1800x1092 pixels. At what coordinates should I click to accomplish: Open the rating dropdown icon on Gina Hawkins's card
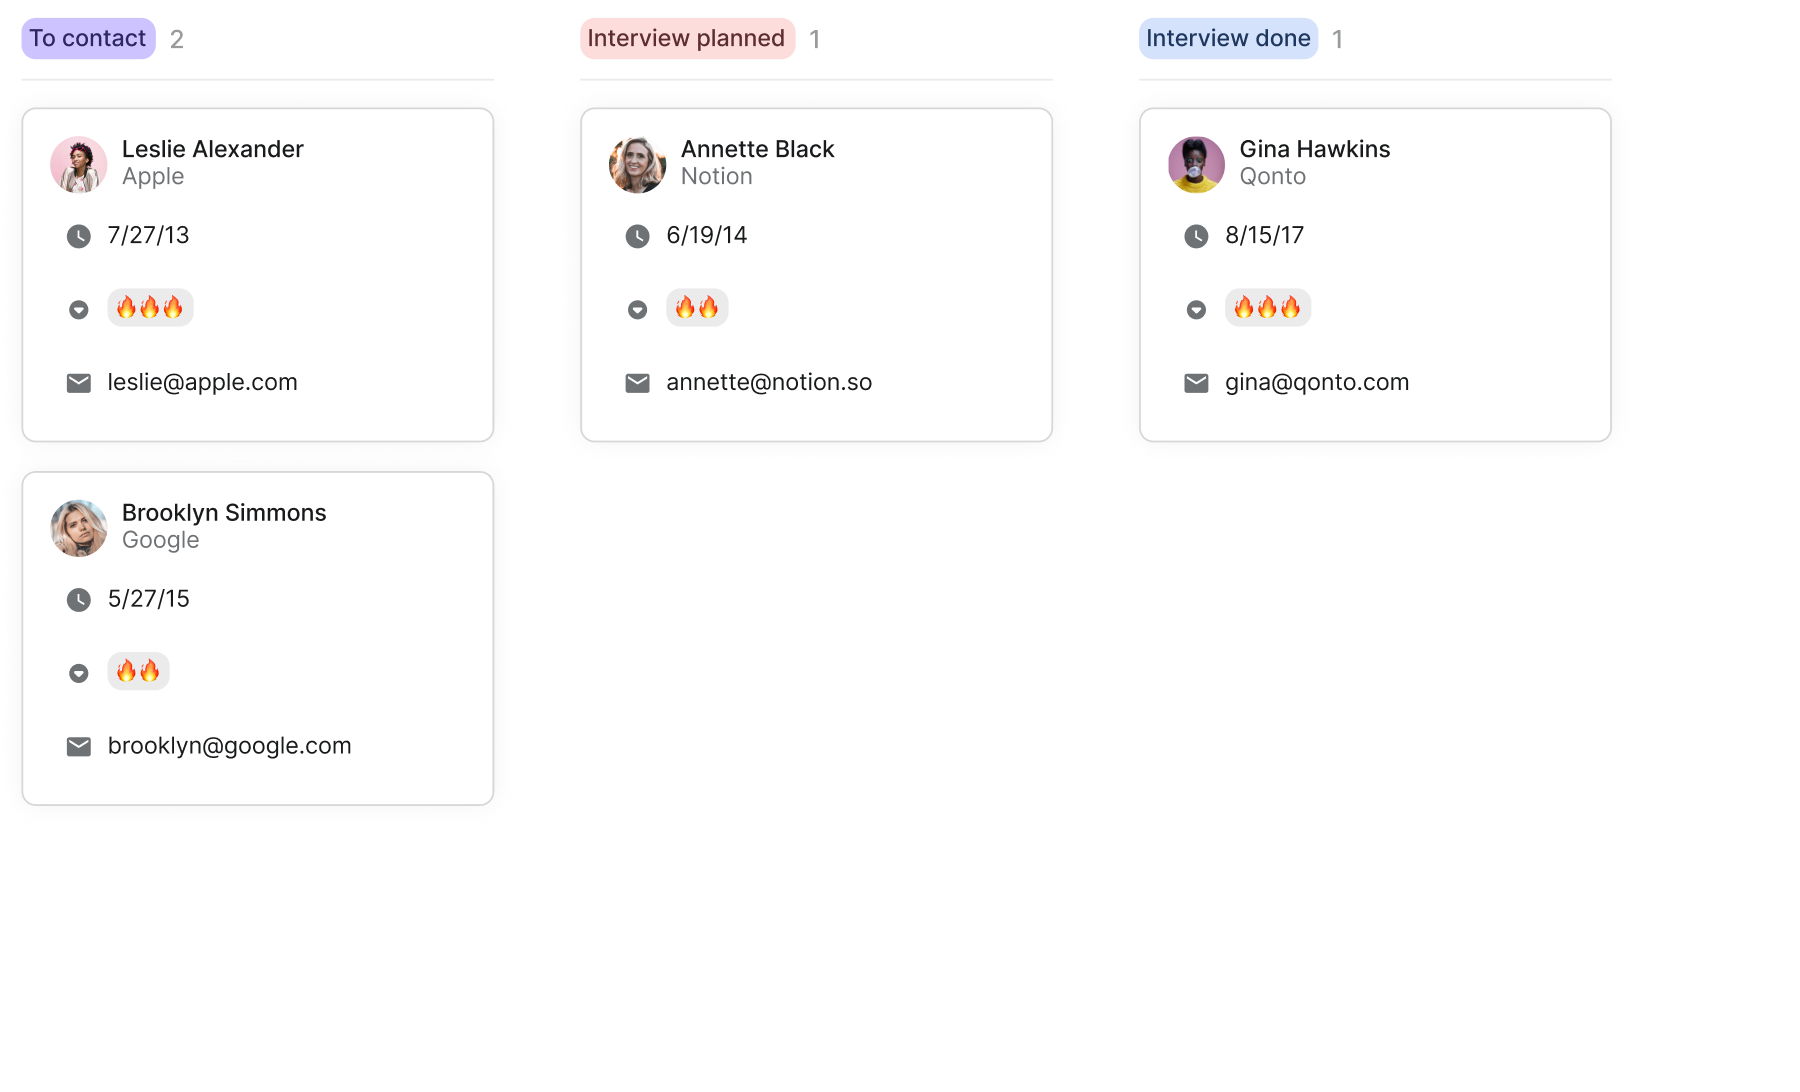click(1196, 310)
